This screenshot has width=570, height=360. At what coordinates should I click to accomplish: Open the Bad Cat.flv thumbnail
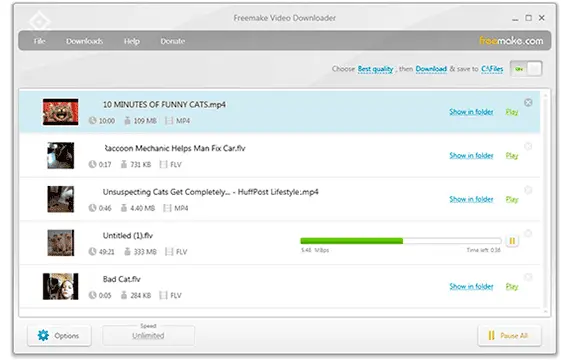point(60,287)
